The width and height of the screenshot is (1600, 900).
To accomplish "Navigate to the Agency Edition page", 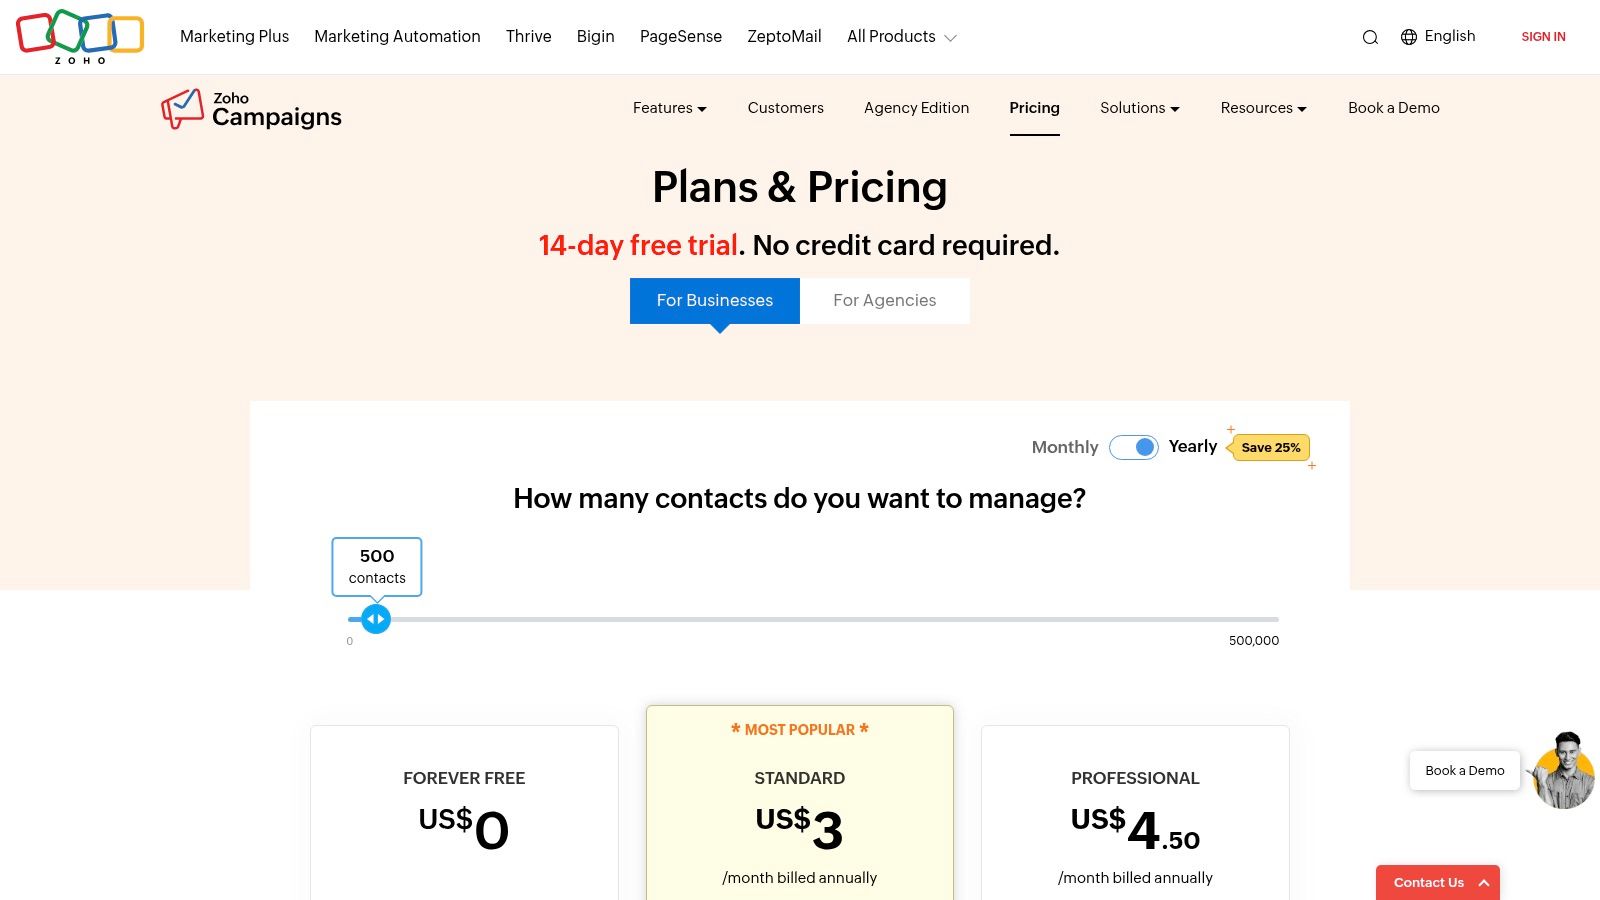I will click(916, 108).
